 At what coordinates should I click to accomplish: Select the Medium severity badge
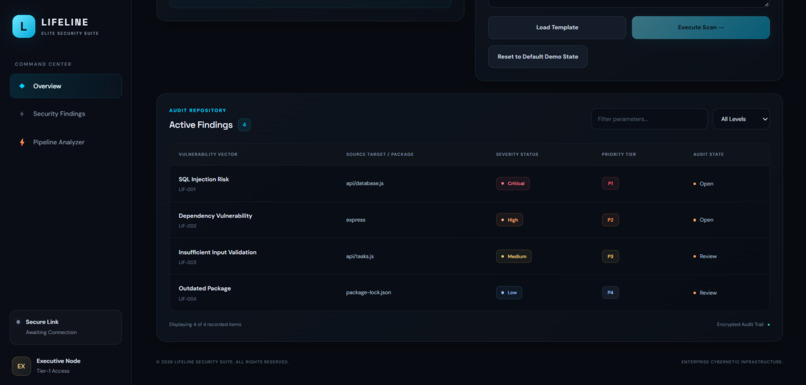click(514, 256)
